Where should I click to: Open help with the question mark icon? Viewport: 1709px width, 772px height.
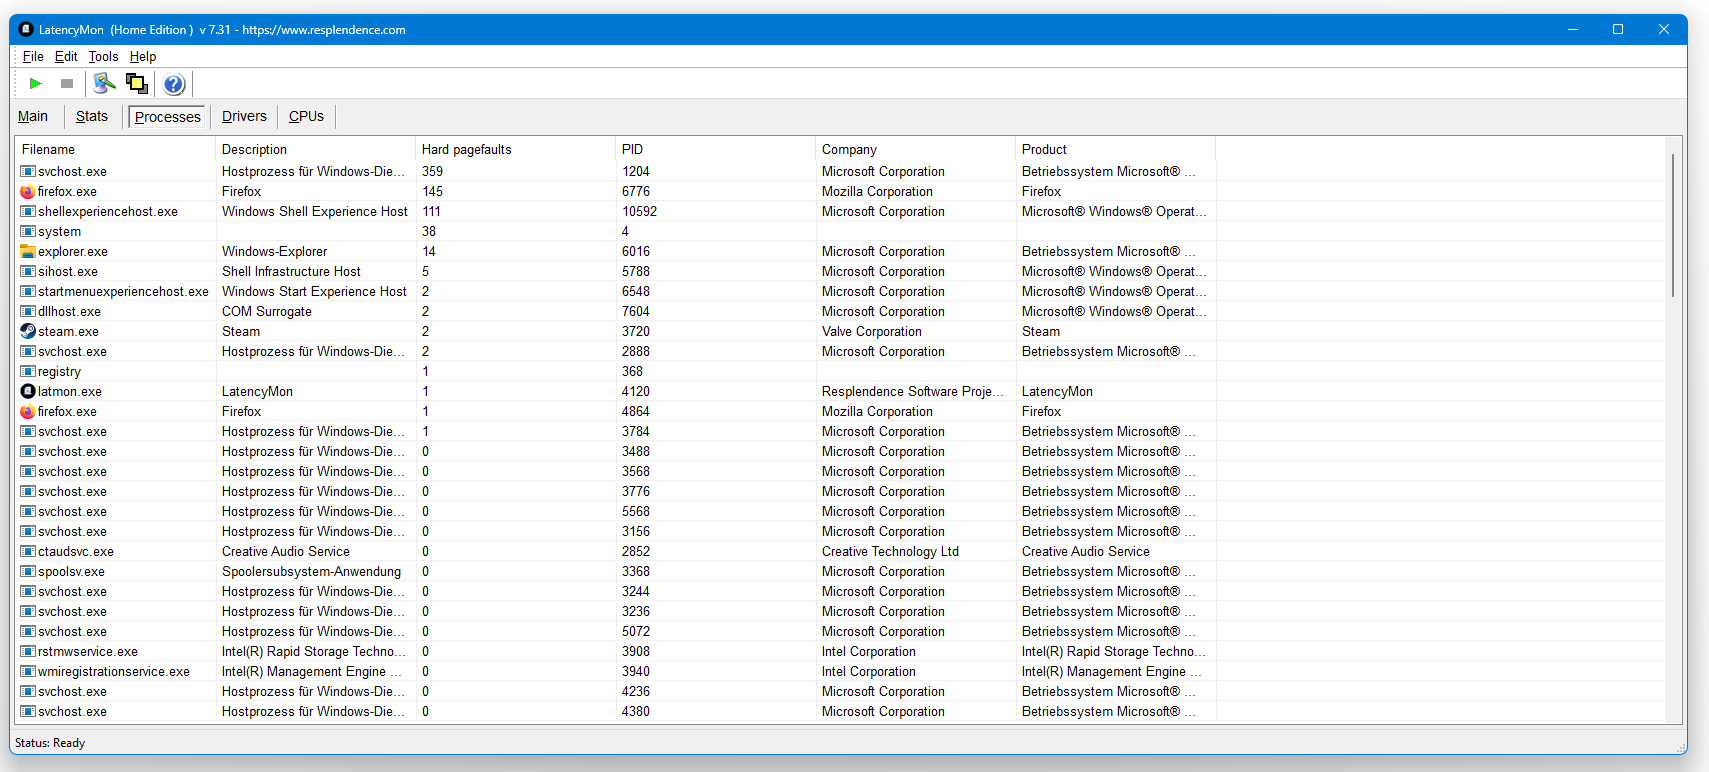(174, 84)
